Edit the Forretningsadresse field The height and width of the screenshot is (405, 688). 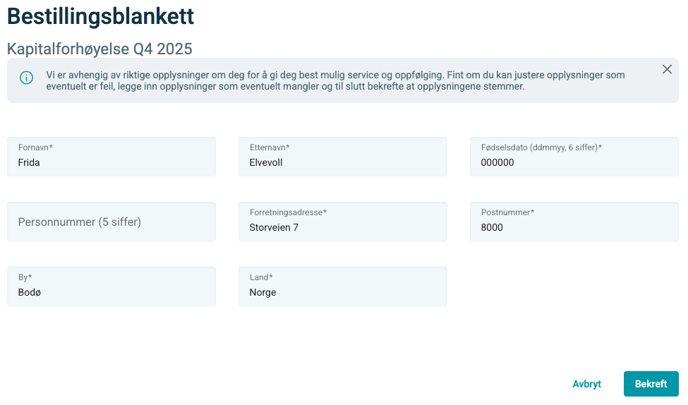tap(342, 222)
